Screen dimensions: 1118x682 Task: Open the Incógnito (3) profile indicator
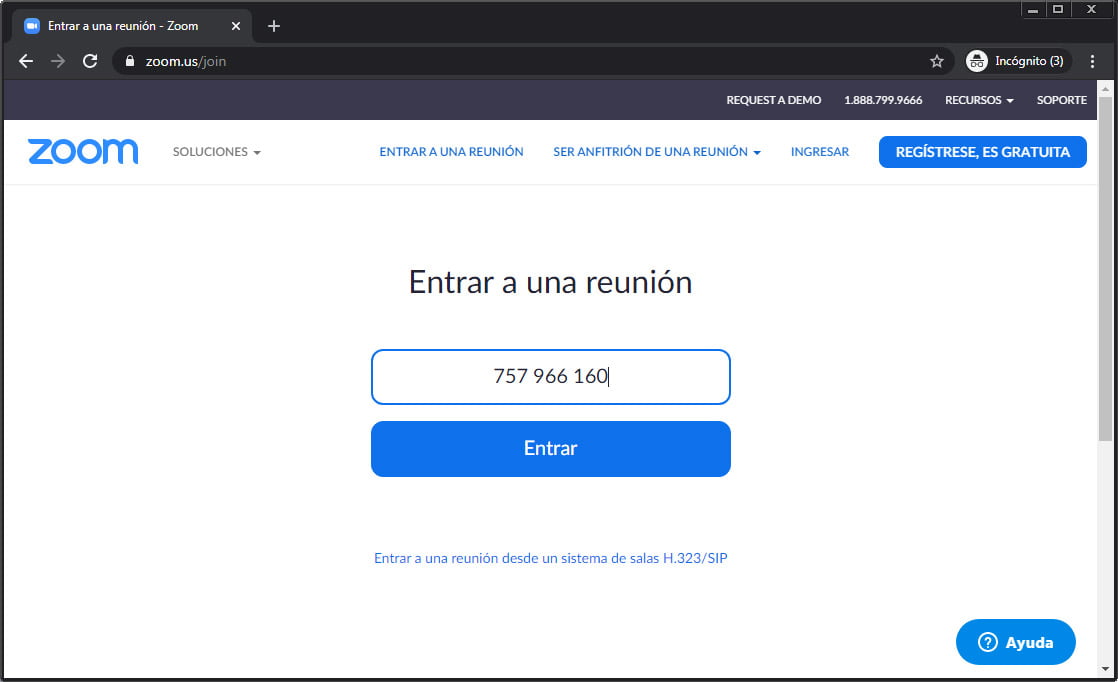[x=1016, y=61]
